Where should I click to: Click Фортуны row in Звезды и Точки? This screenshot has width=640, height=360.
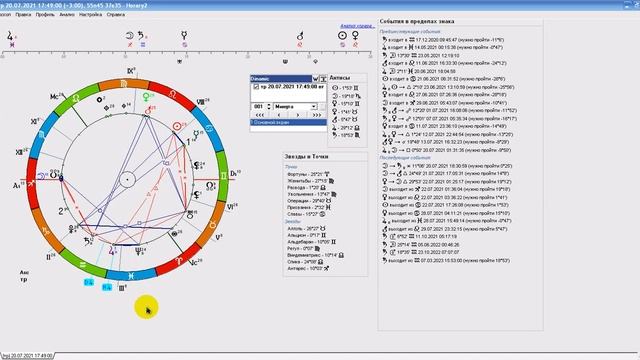[x=308, y=174]
